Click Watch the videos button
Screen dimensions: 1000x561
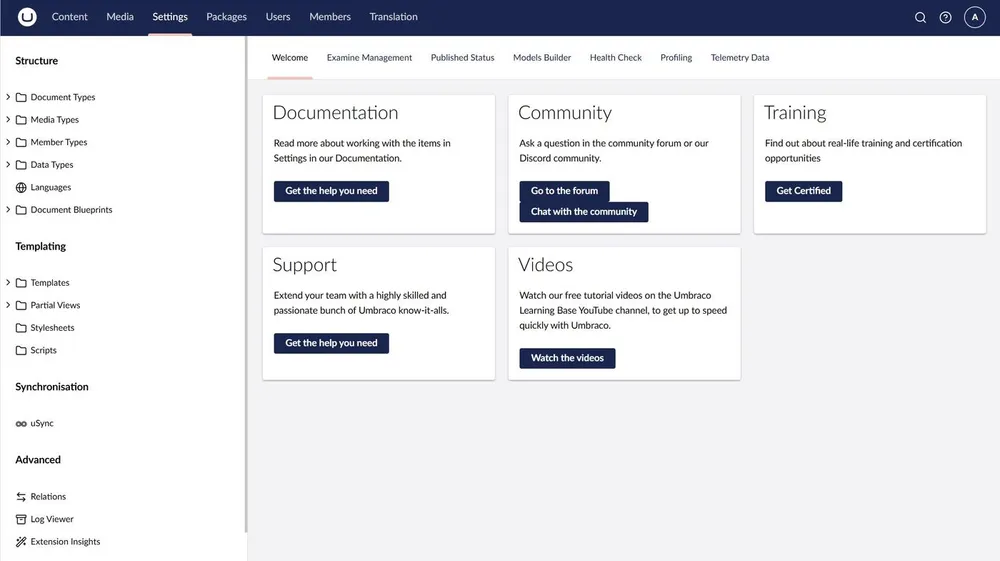click(x=567, y=358)
